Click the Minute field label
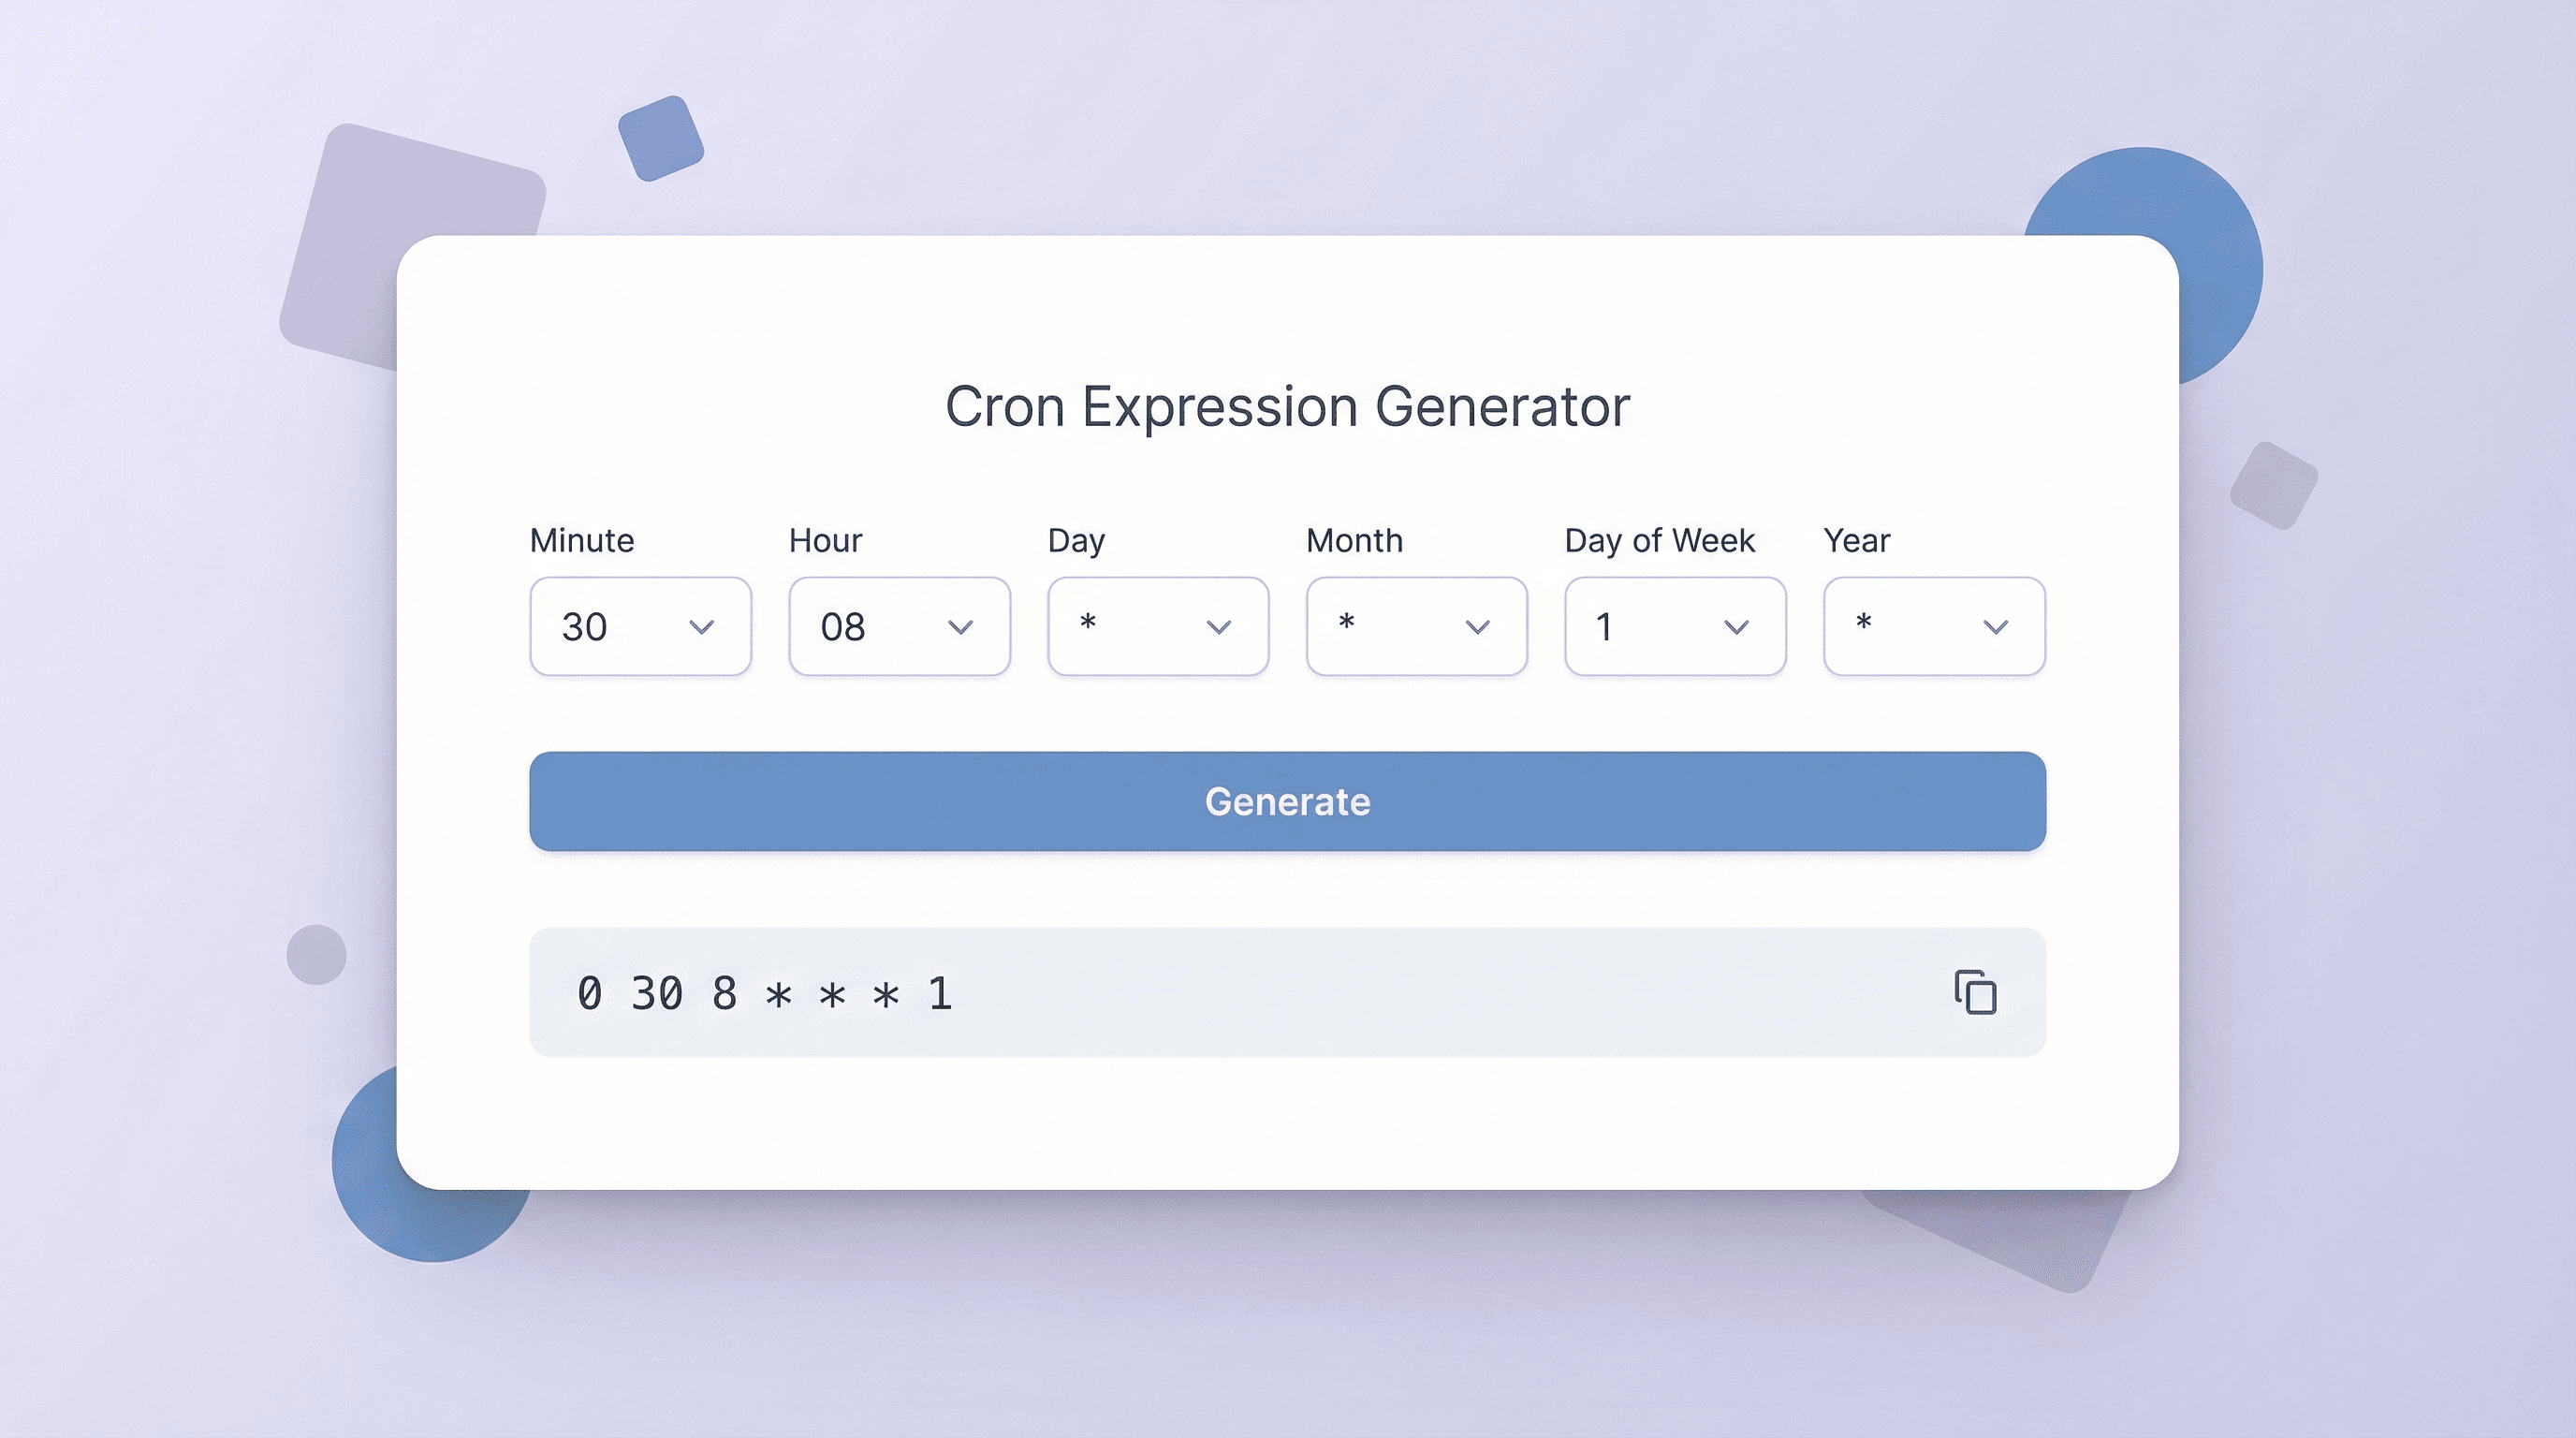 pos(582,540)
